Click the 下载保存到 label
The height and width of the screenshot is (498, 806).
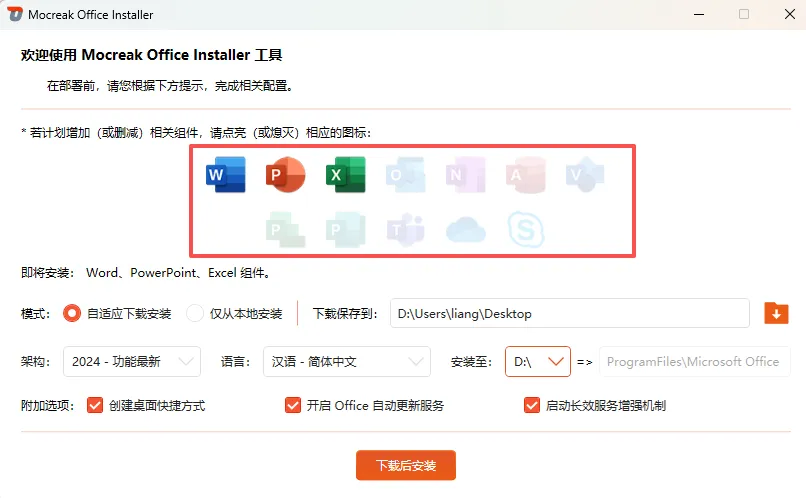(345, 313)
